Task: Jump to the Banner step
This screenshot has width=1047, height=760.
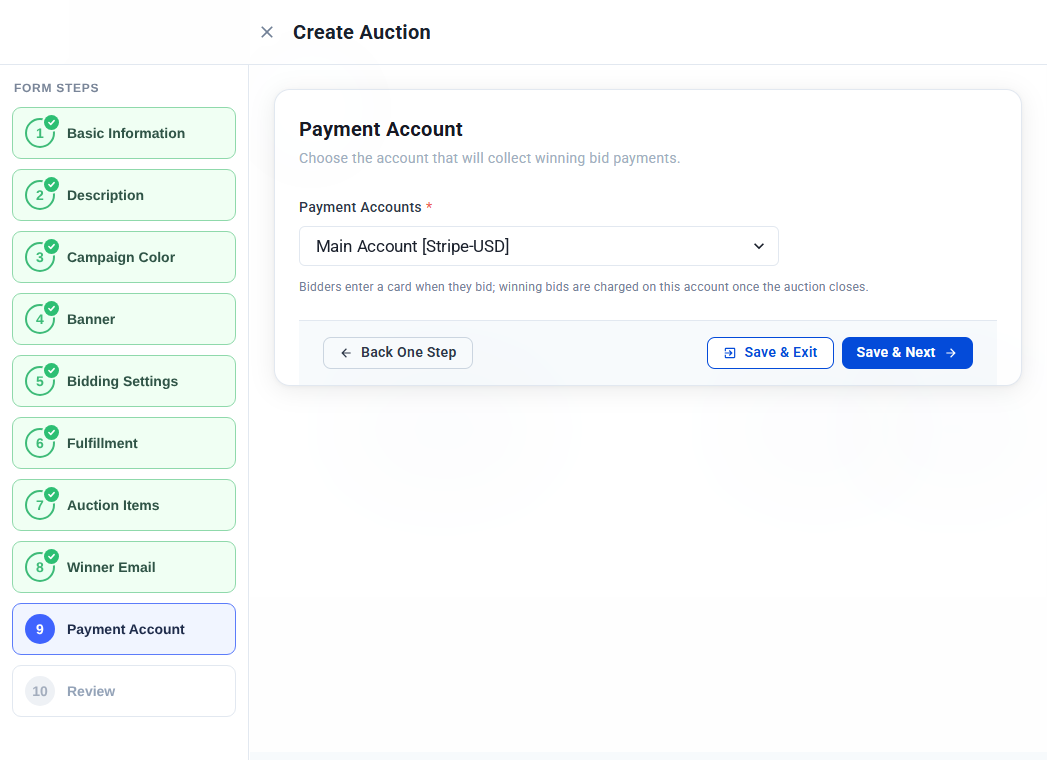Action: (124, 319)
